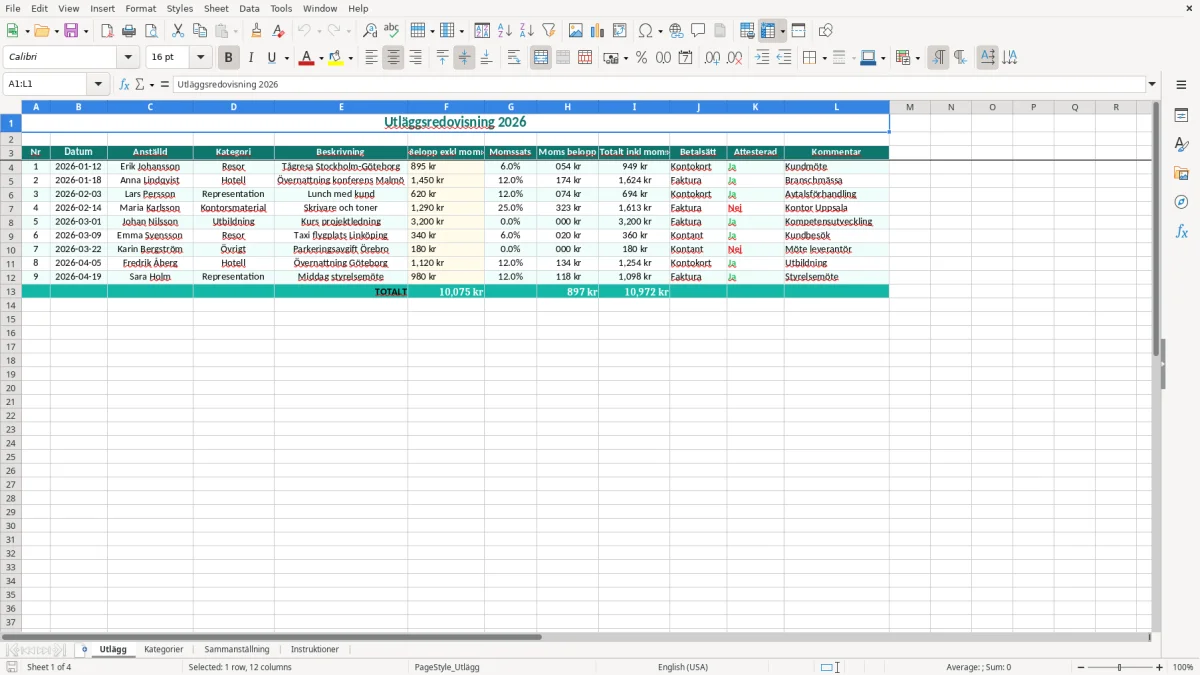Click the English (USA) language status field
This screenshot has height=675, width=1200.
pos(683,667)
